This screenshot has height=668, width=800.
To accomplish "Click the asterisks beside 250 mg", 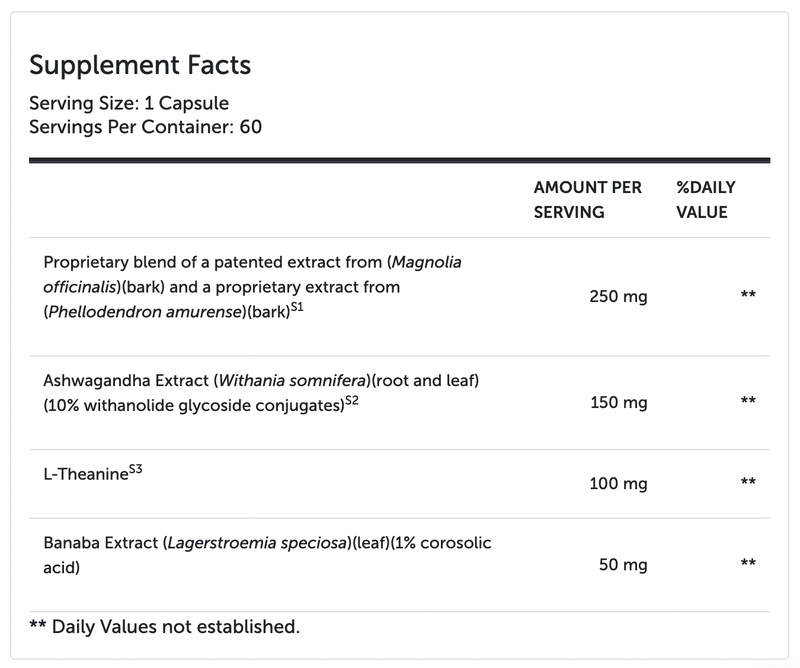I will [748, 294].
